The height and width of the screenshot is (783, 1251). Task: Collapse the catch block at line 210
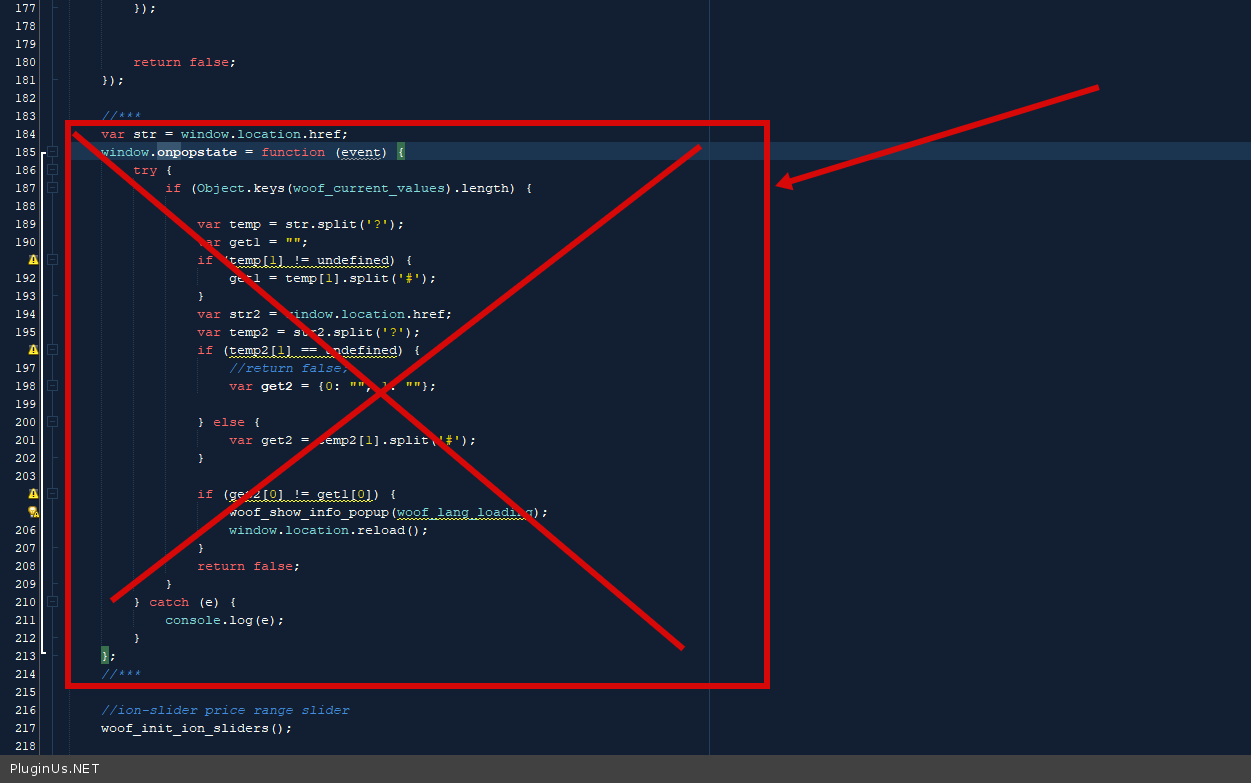52,602
